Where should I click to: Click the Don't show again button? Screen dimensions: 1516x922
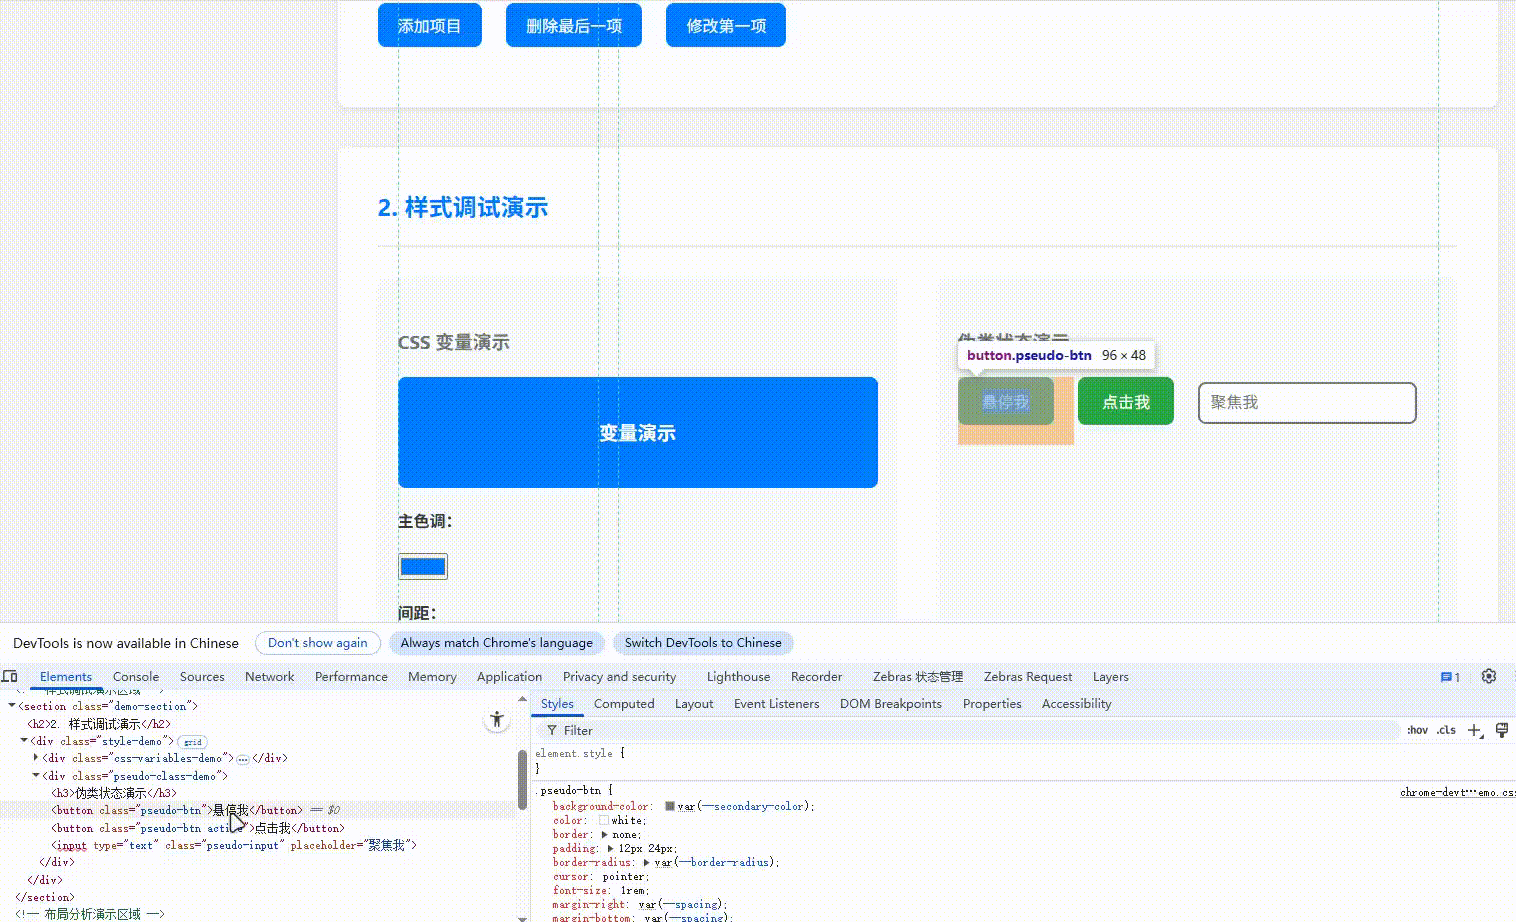[317, 643]
